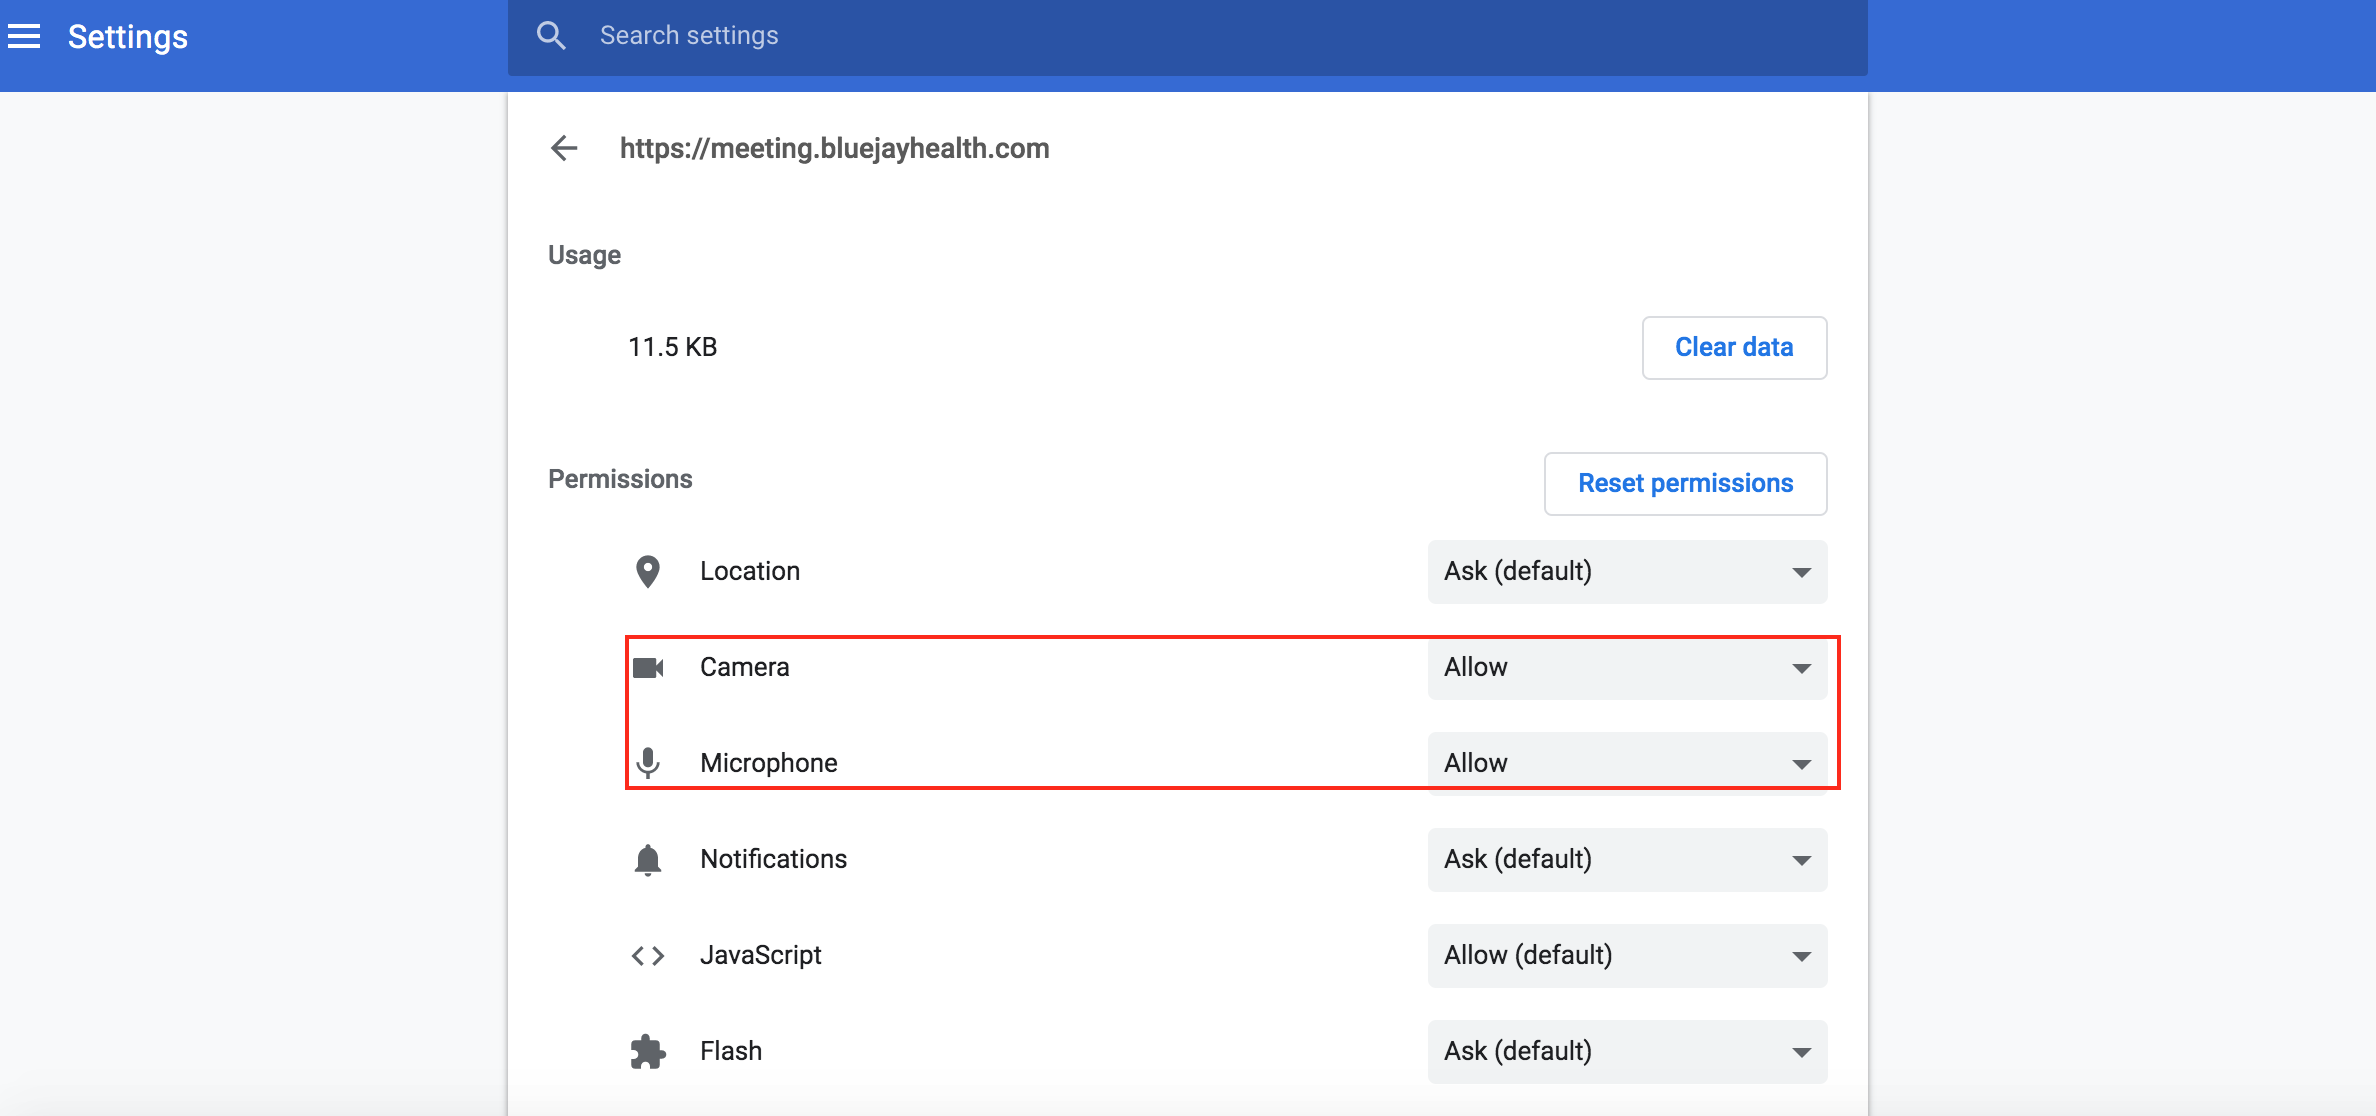2376x1116 pixels.
Task: Click the Notifications bell icon
Action: click(x=648, y=860)
